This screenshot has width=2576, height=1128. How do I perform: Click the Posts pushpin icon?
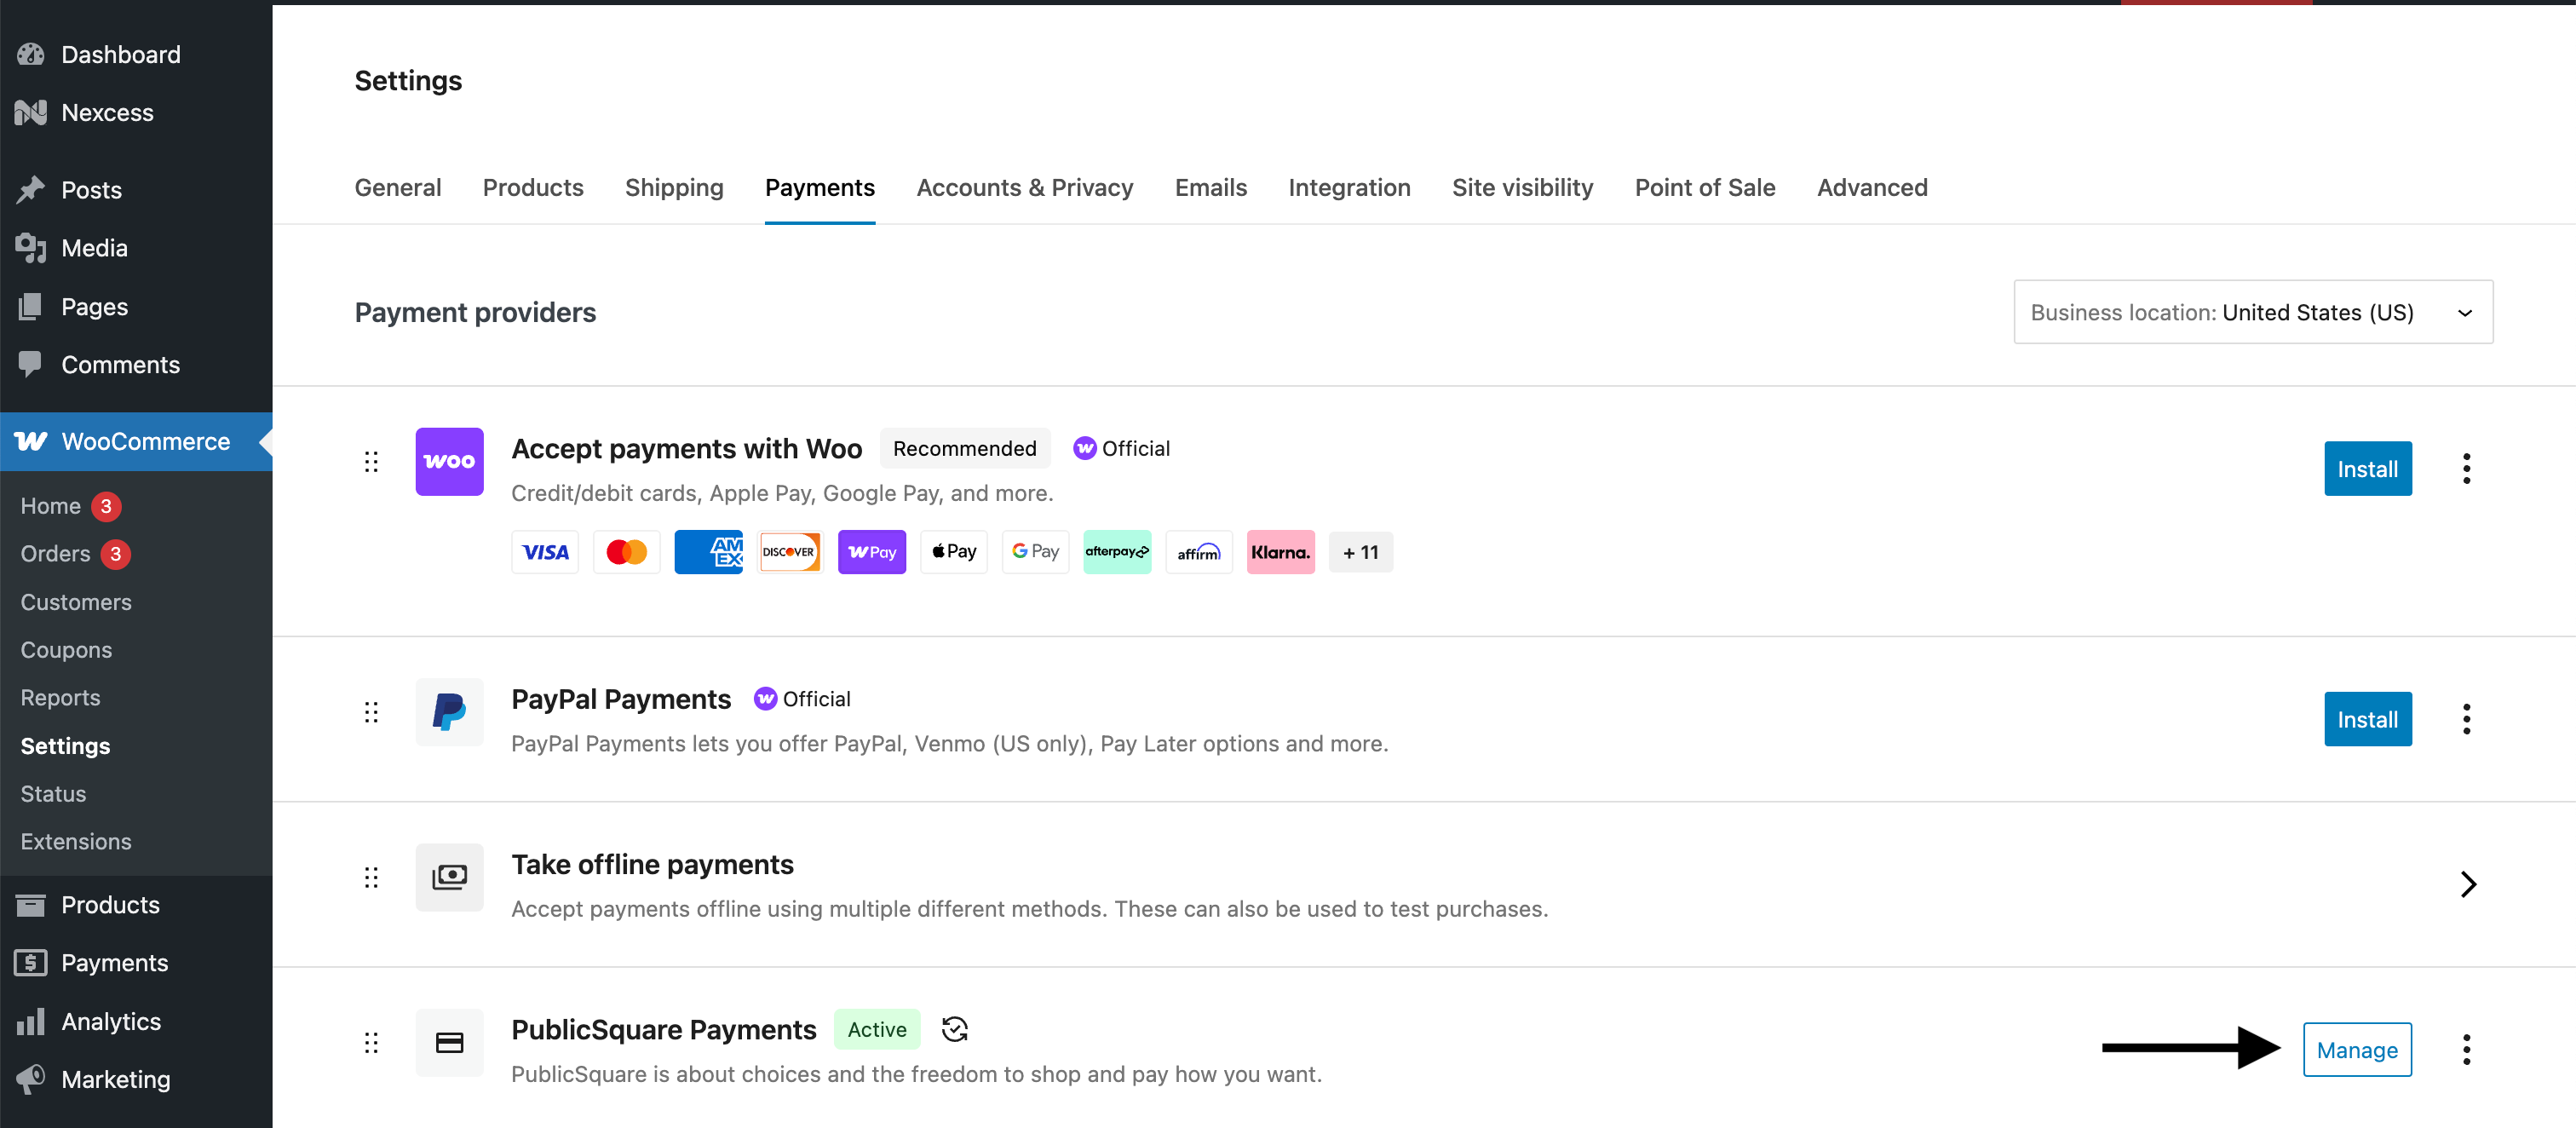pos(31,189)
